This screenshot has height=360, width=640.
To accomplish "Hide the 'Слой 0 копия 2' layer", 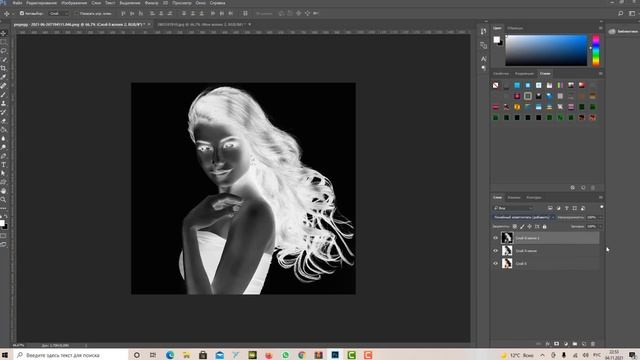I will [x=496, y=238].
